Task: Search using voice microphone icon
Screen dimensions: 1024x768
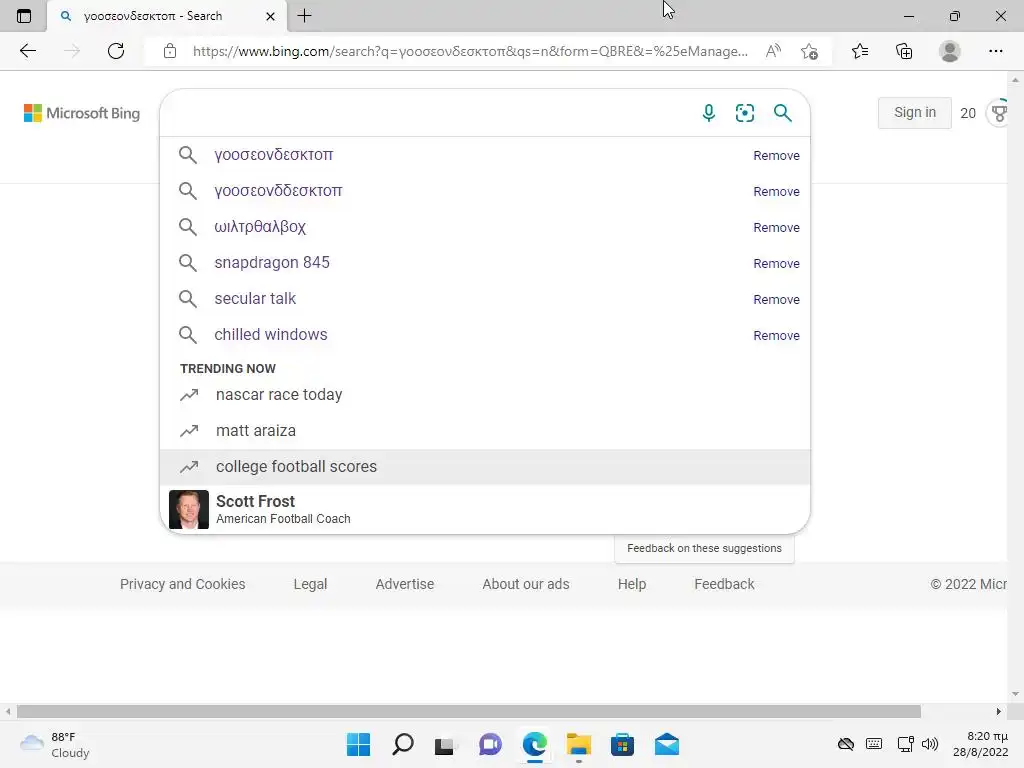Action: click(709, 113)
